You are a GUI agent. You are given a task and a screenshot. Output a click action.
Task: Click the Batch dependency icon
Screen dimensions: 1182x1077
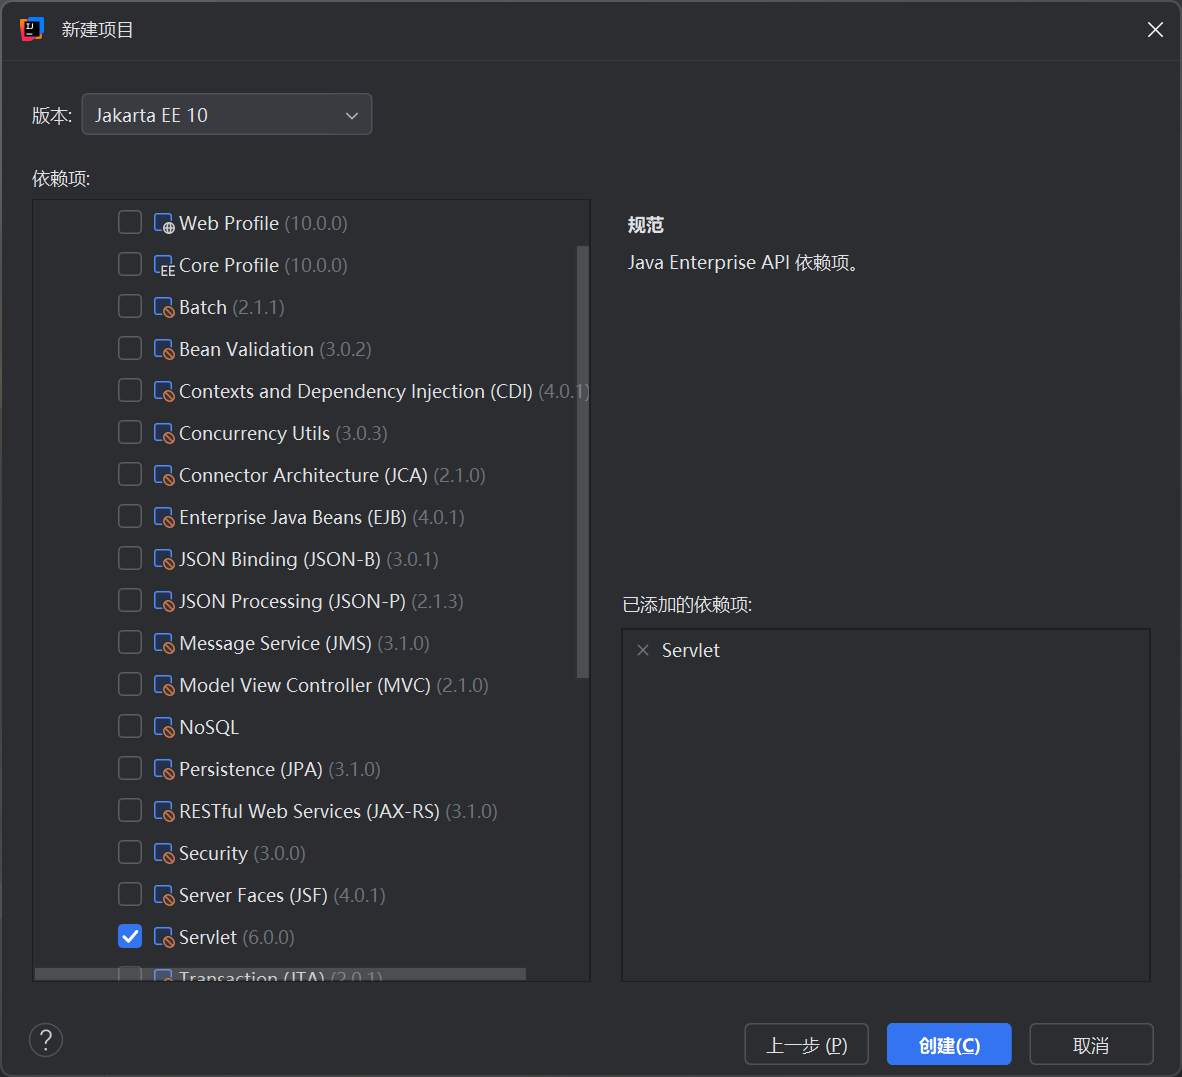coord(164,307)
